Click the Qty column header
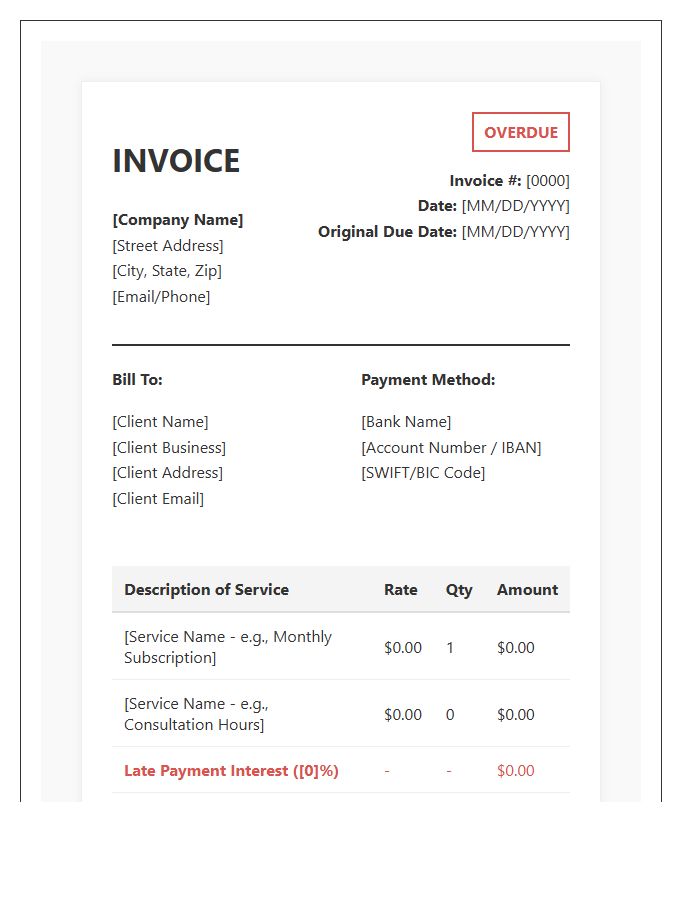 tap(459, 590)
